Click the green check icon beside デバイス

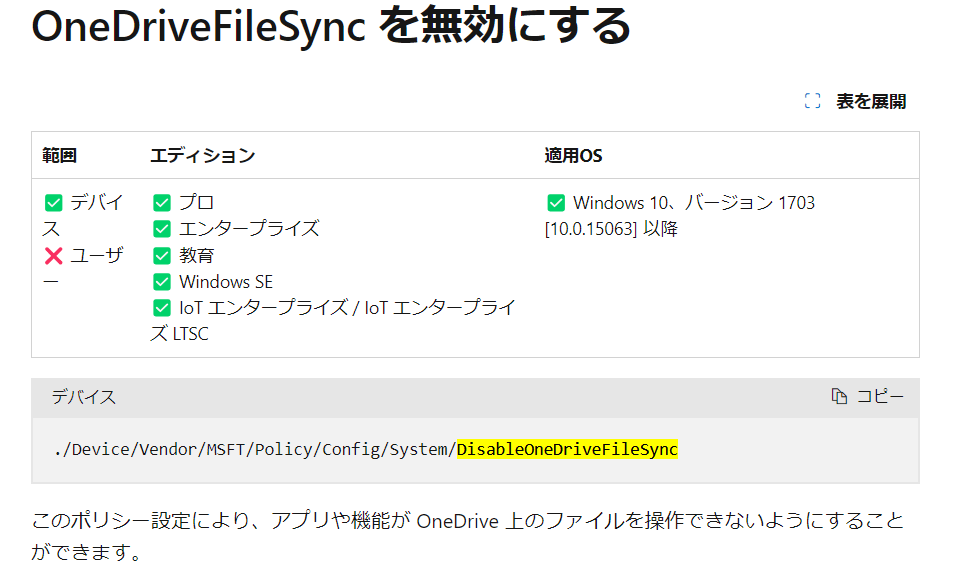tap(54, 202)
